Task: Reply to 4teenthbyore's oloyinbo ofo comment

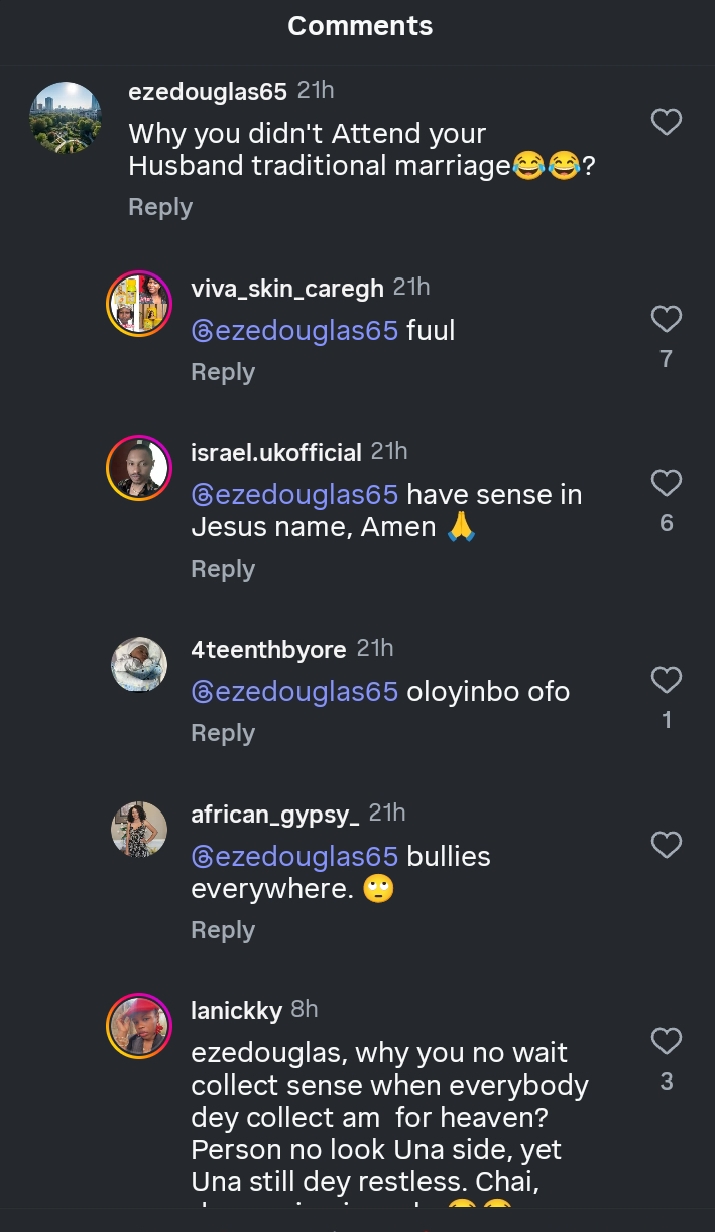Action: click(223, 733)
